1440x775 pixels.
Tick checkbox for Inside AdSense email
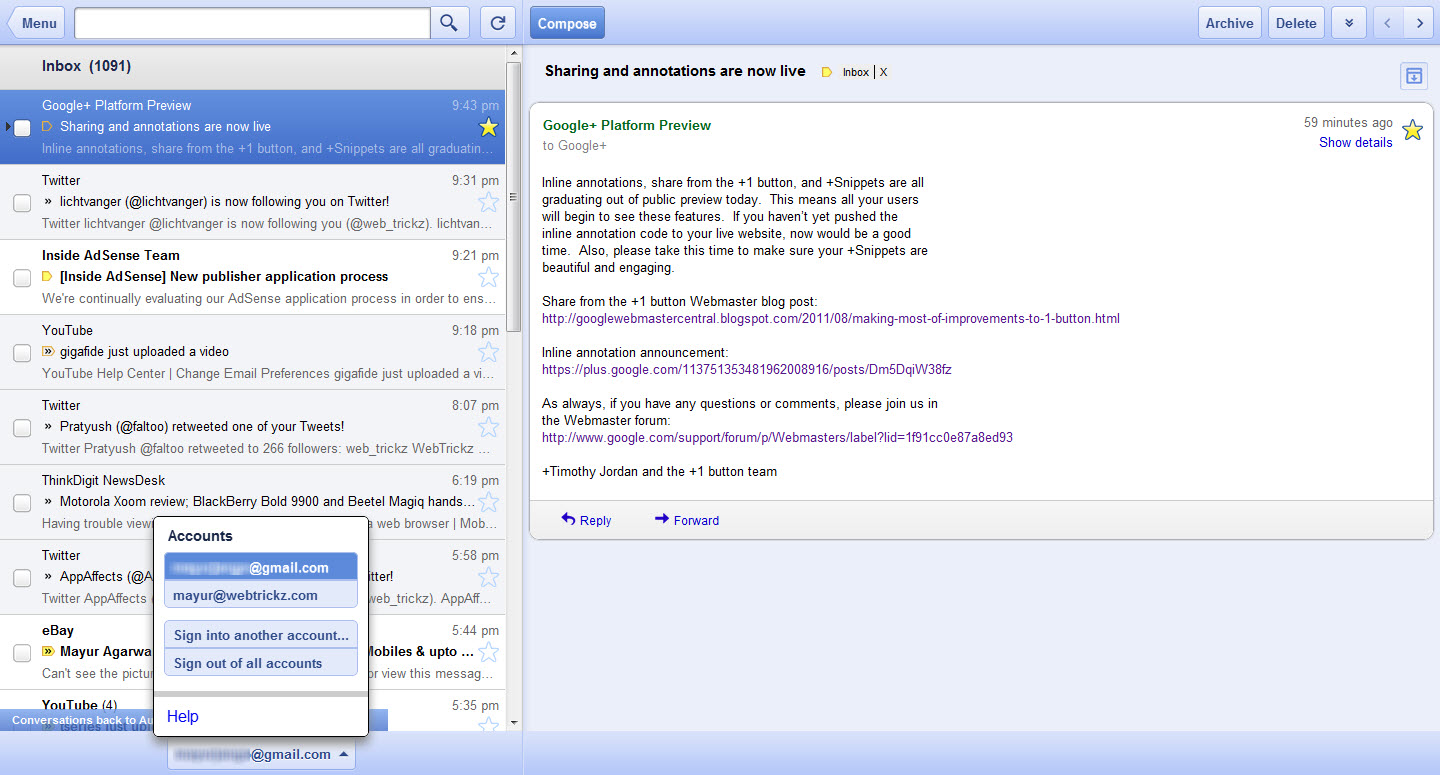click(x=22, y=278)
